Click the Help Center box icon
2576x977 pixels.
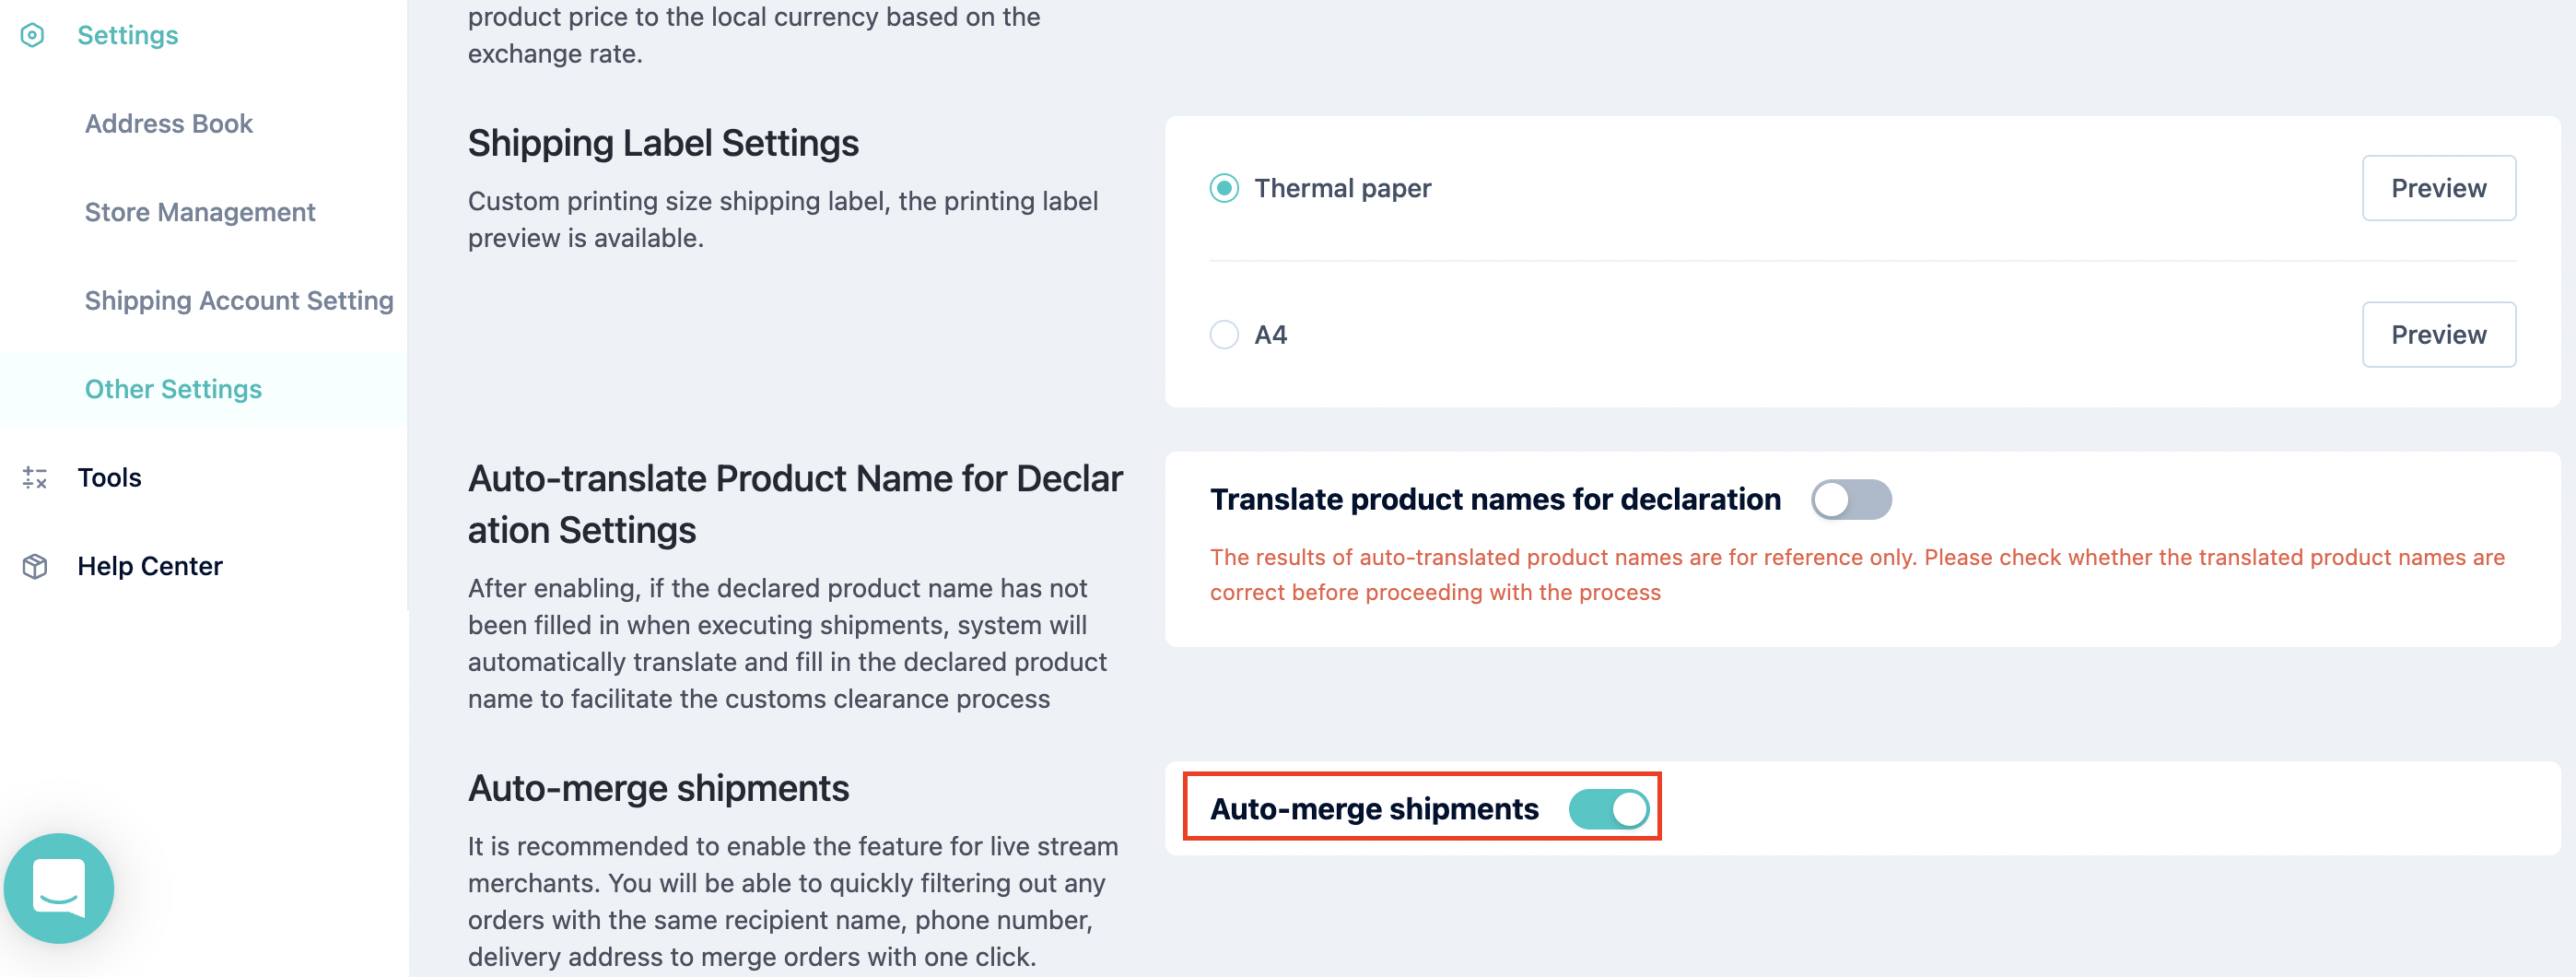[35, 566]
